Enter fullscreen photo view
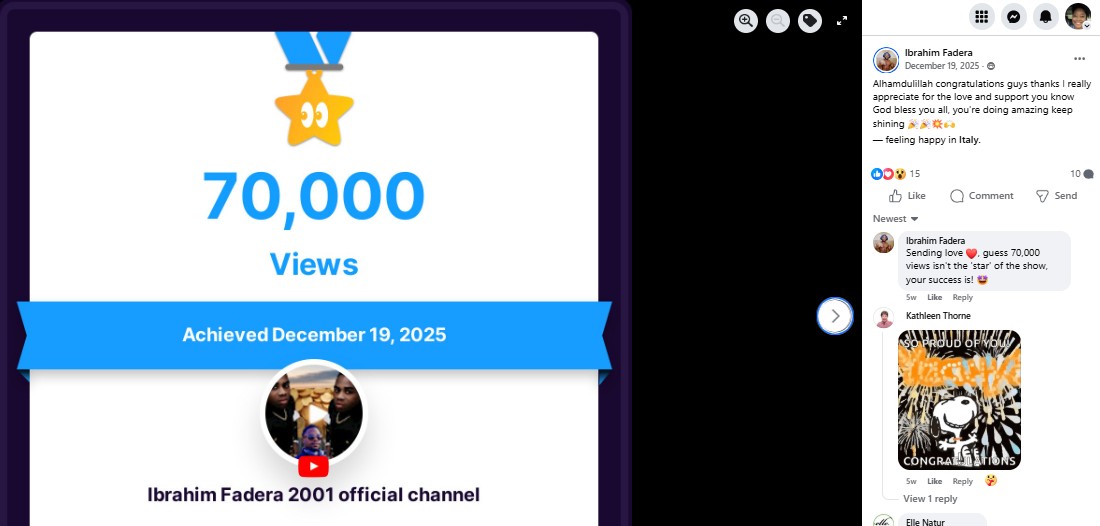The width and height of the screenshot is (1100, 526). click(842, 20)
